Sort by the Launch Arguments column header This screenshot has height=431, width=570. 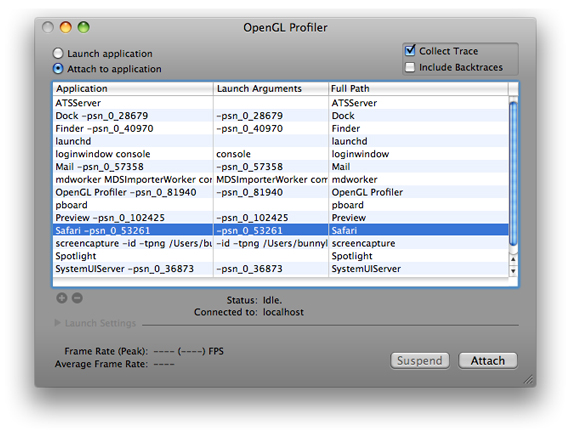(271, 89)
